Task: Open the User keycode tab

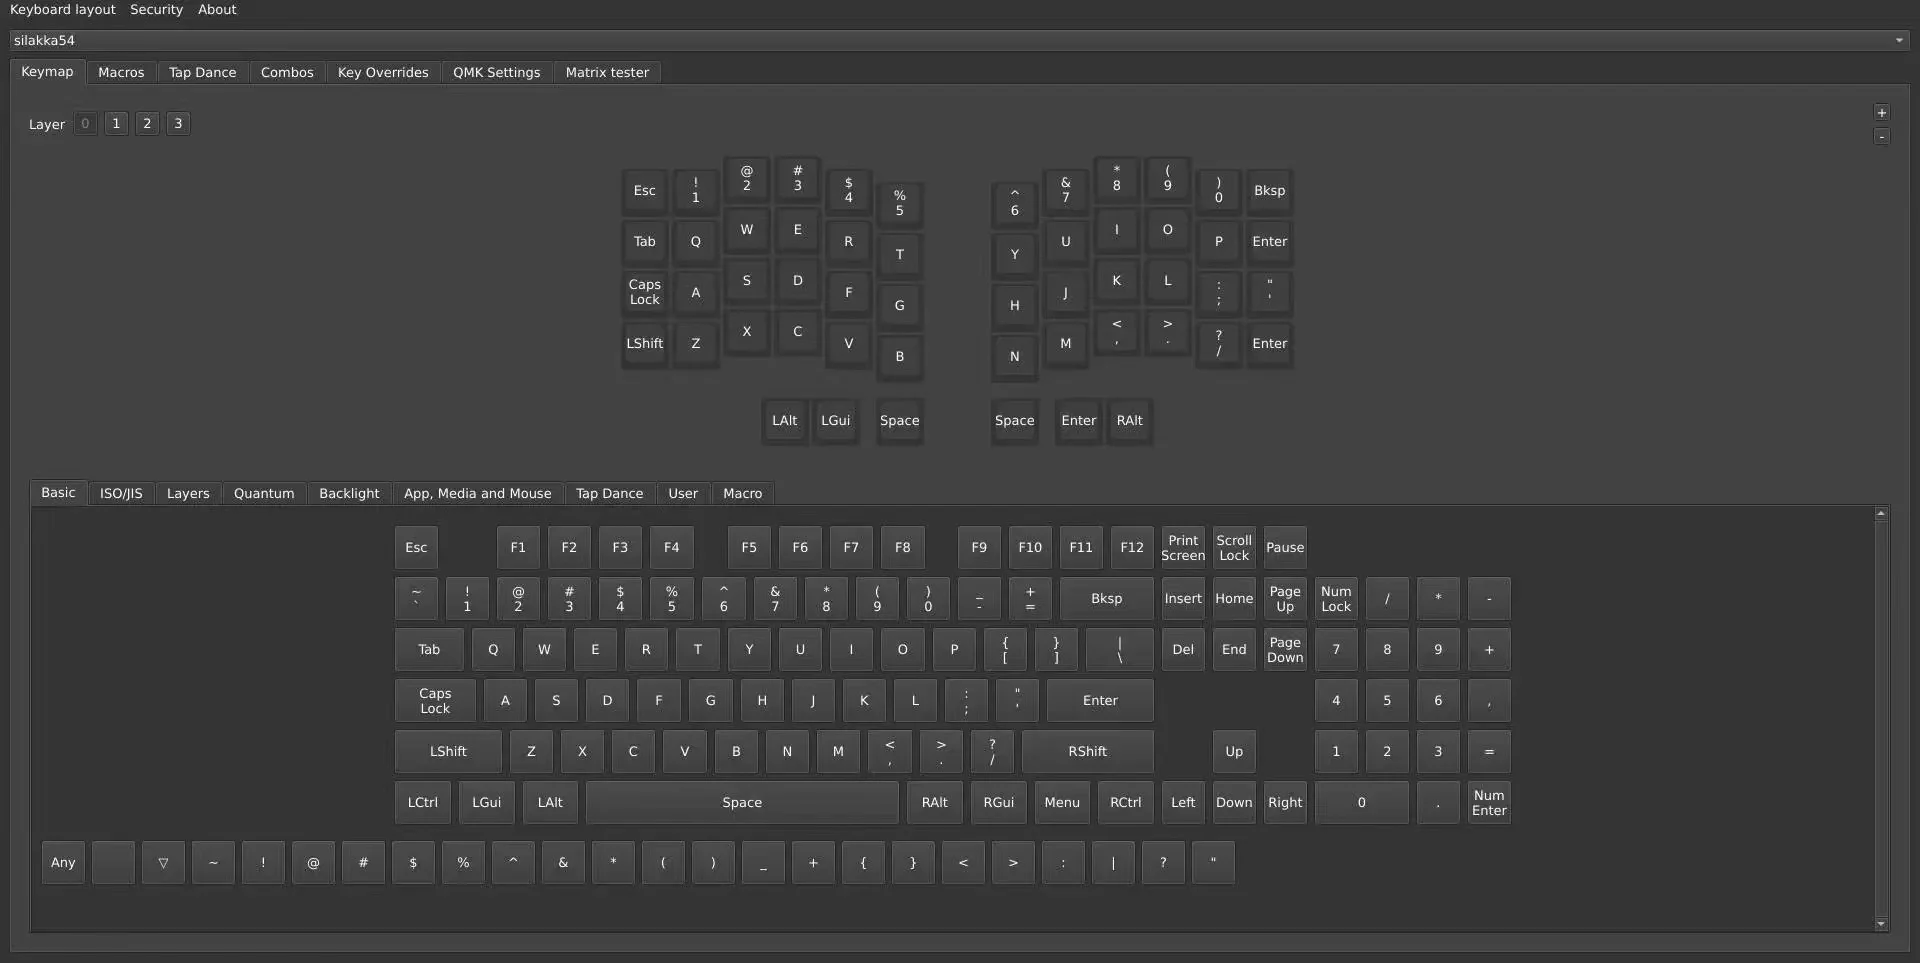Action: (683, 493)
